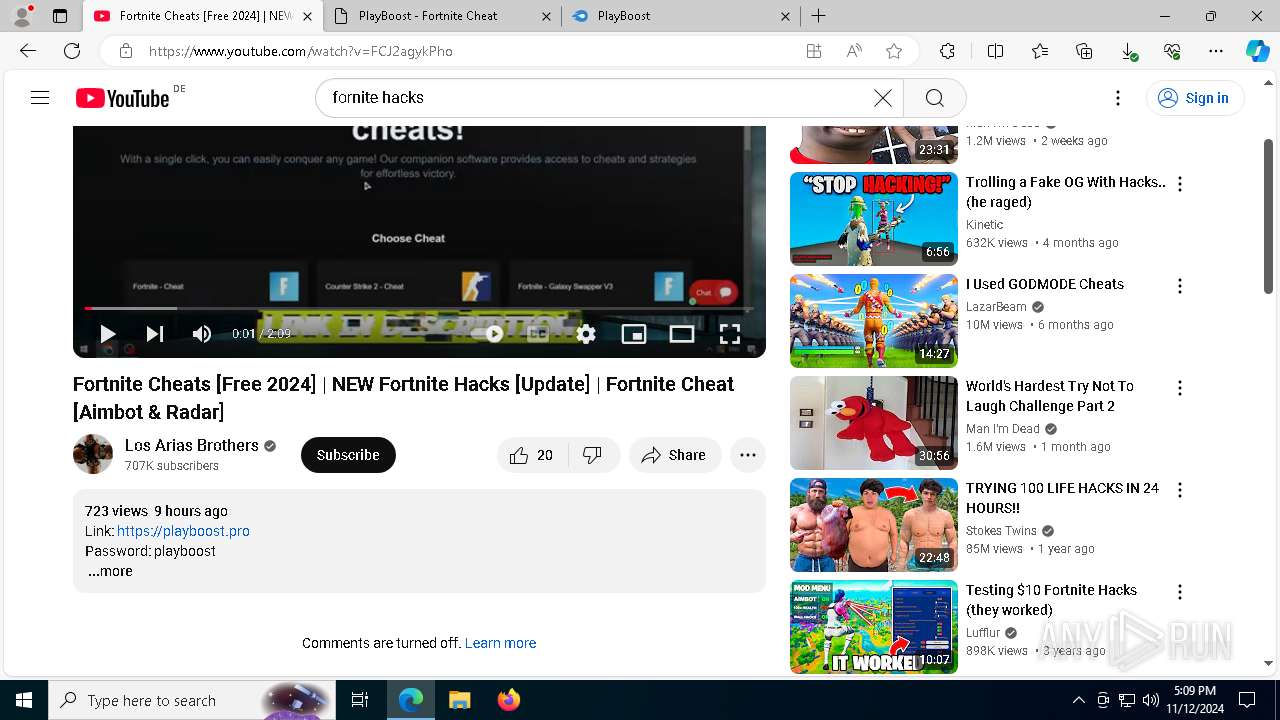The image size is (1280, 720).
Task: Switch to miniplayer mode
Action: [x=634, y=334]
